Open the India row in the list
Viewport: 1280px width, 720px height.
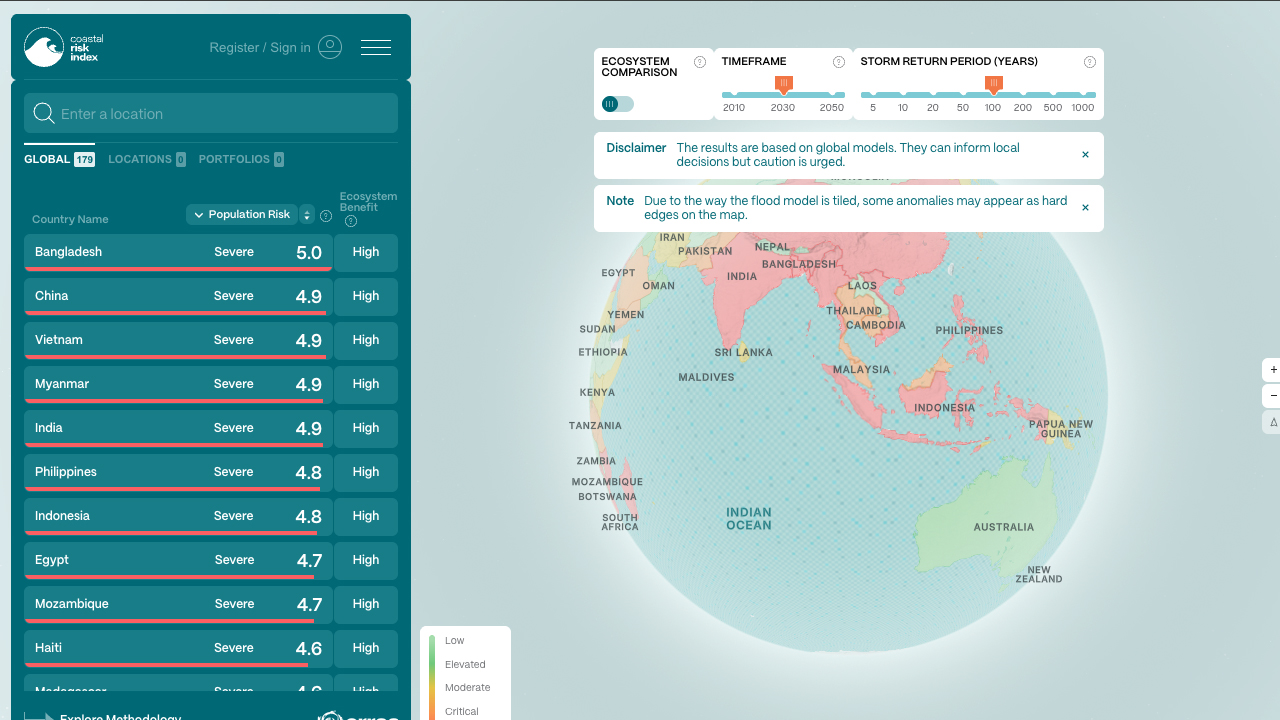pos(178,428)
